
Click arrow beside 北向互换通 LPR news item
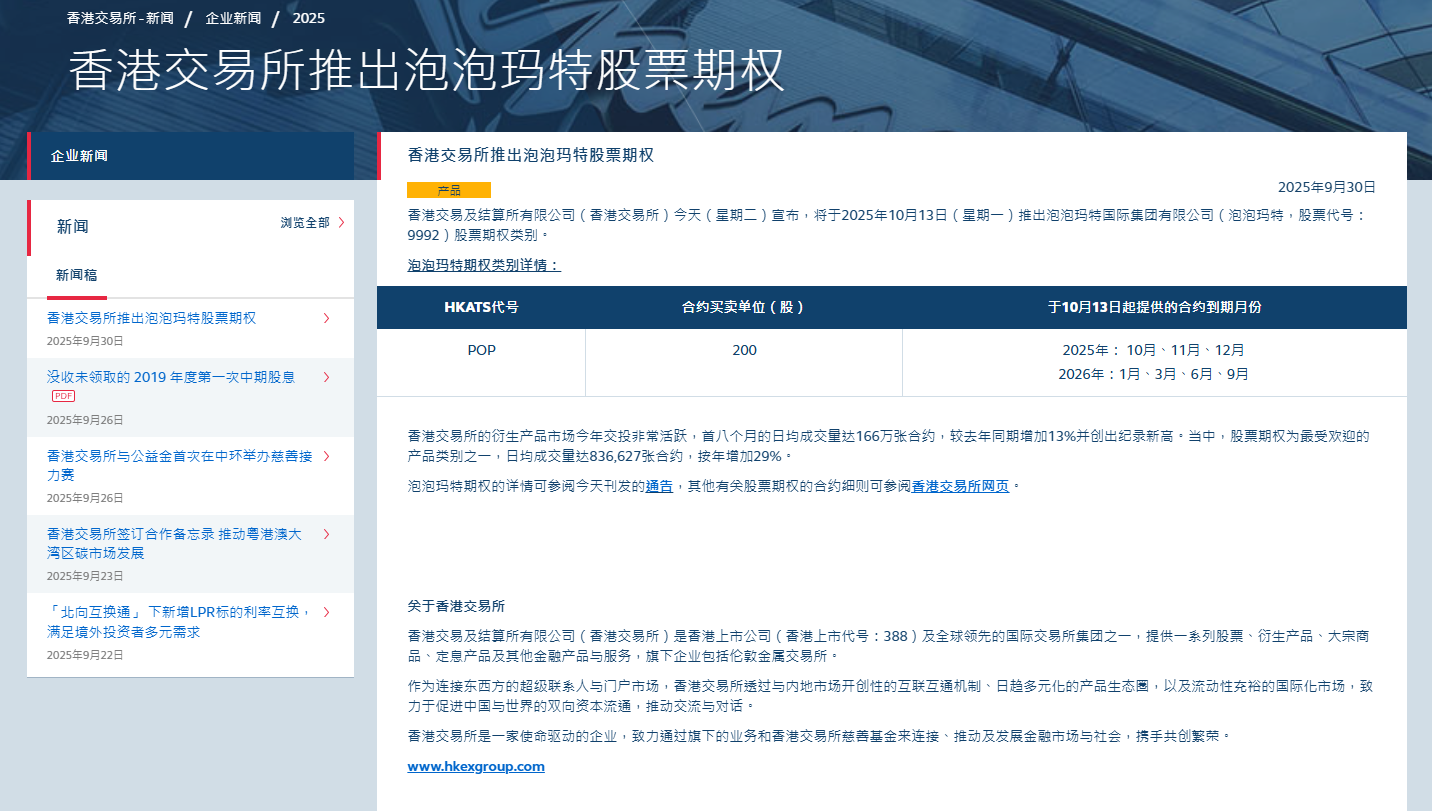(326, 612)
